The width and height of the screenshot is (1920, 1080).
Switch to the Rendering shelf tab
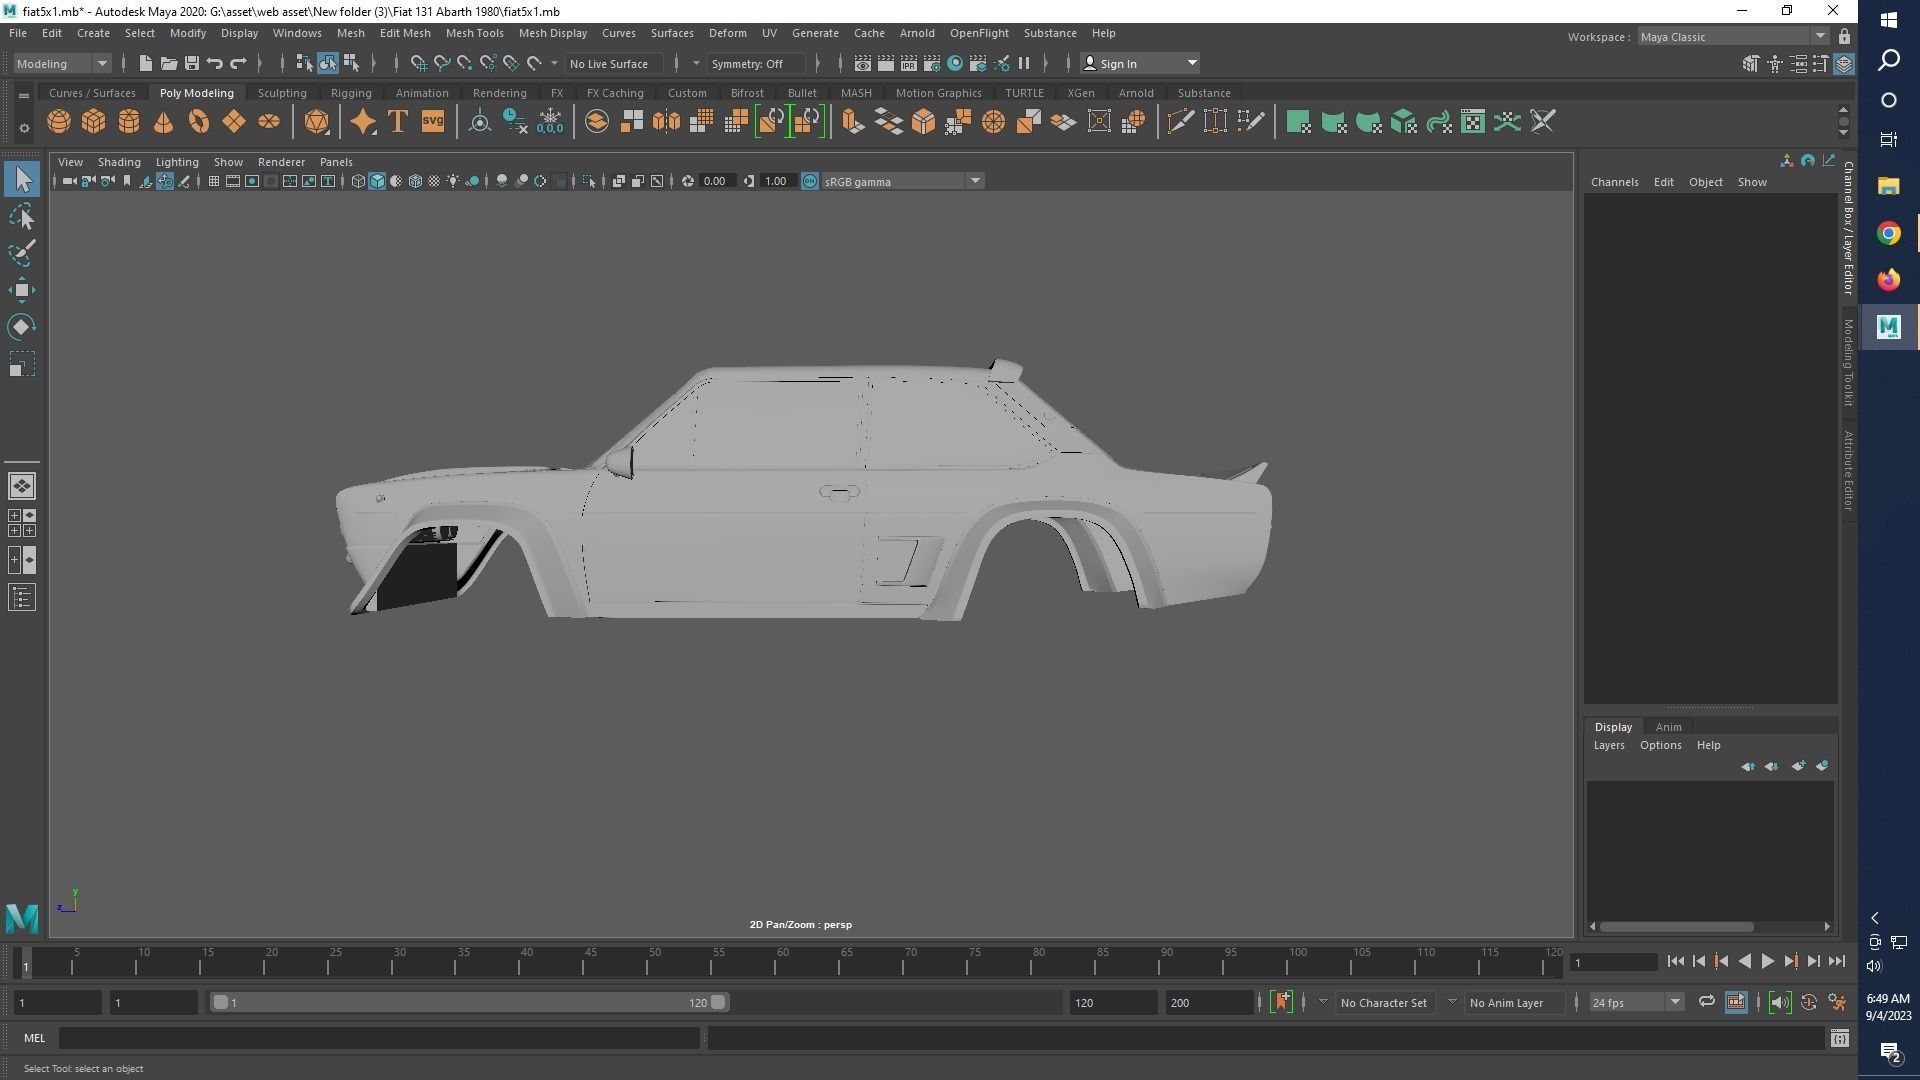(x=499, y=93)
